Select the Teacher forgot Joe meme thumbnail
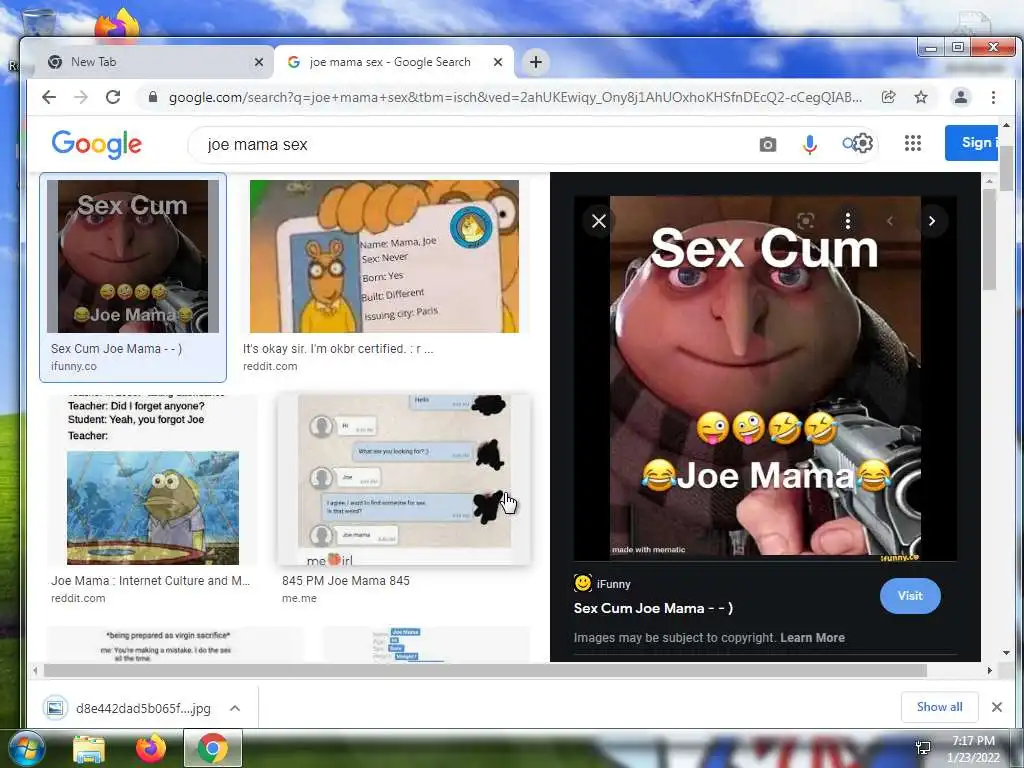The height and width of the screenshot is (768, 1024). pyautogui.click(x=153, y=479)
